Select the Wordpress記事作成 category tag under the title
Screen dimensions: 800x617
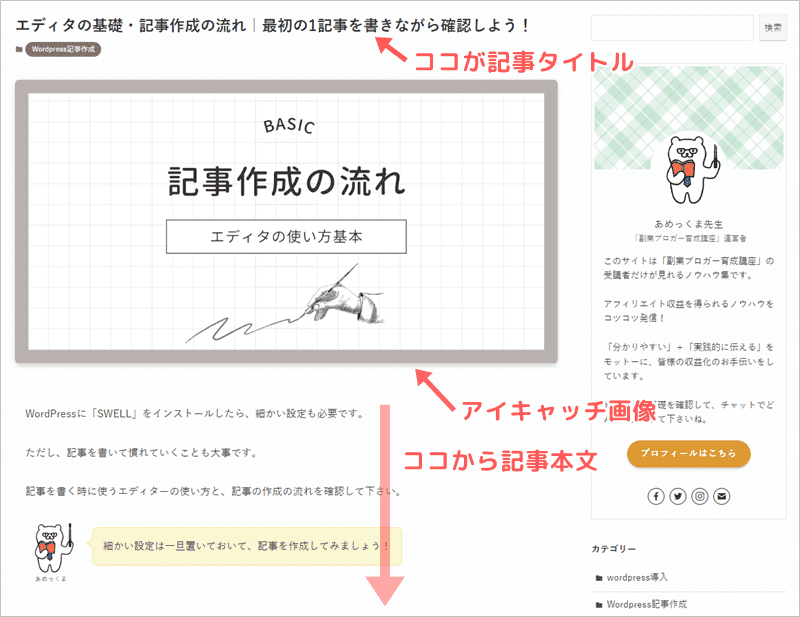pos(63,49)
